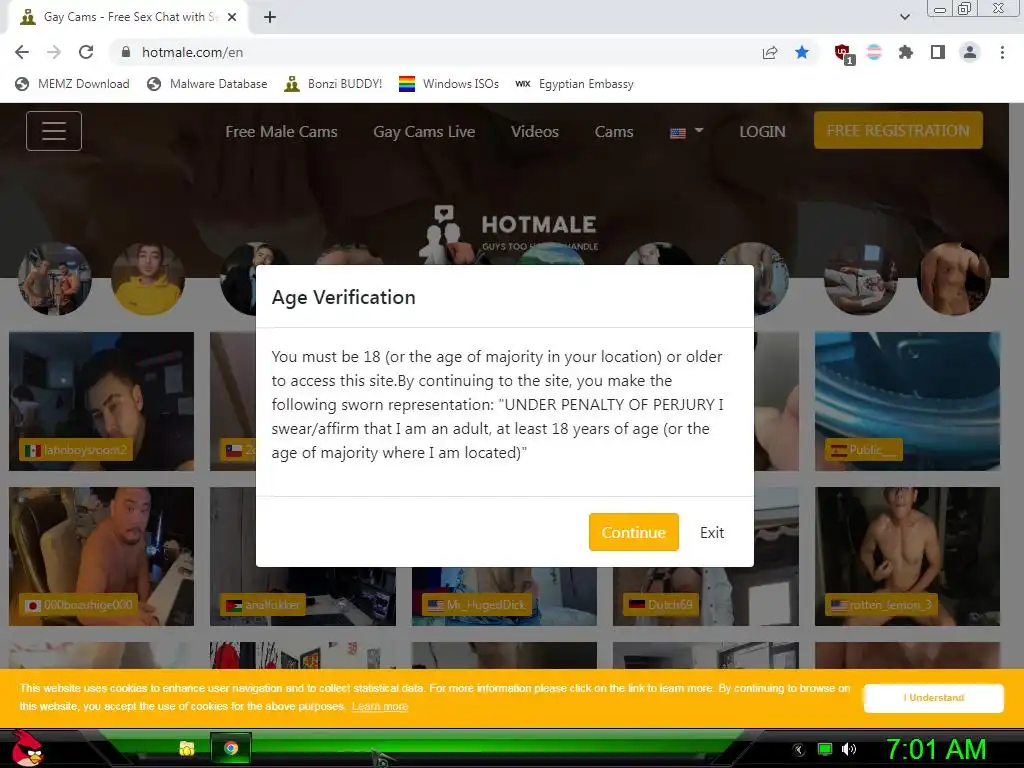Expand the language flag dropdown

click(x=686, y=132)
